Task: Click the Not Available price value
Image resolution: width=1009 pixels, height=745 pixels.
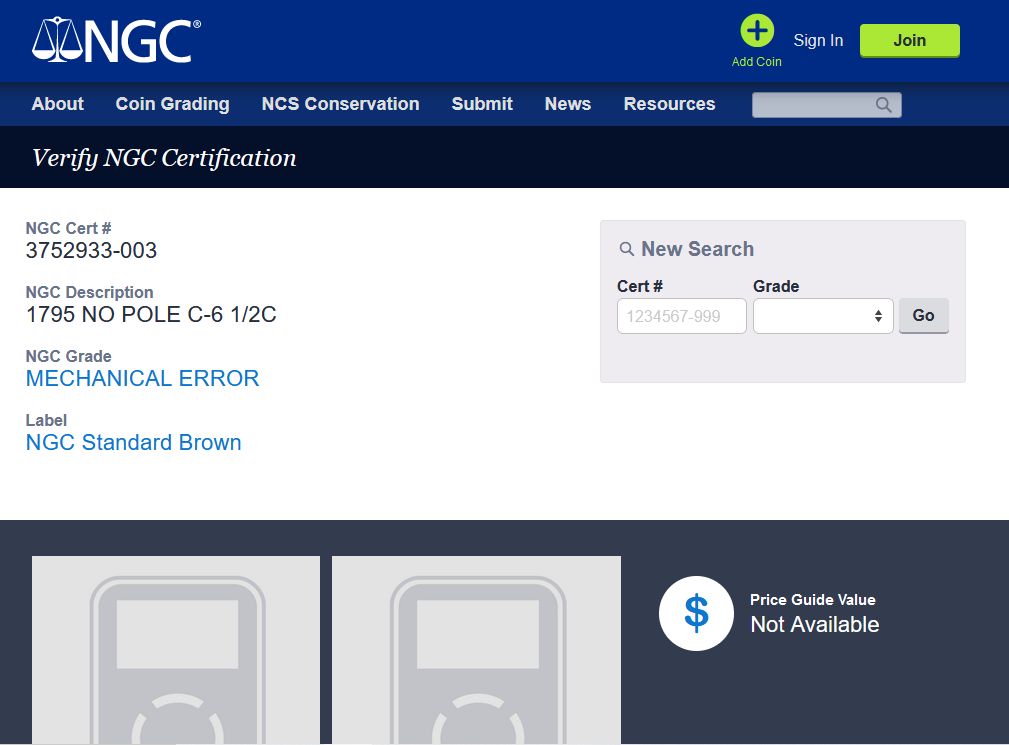Action: coord(815,624)
